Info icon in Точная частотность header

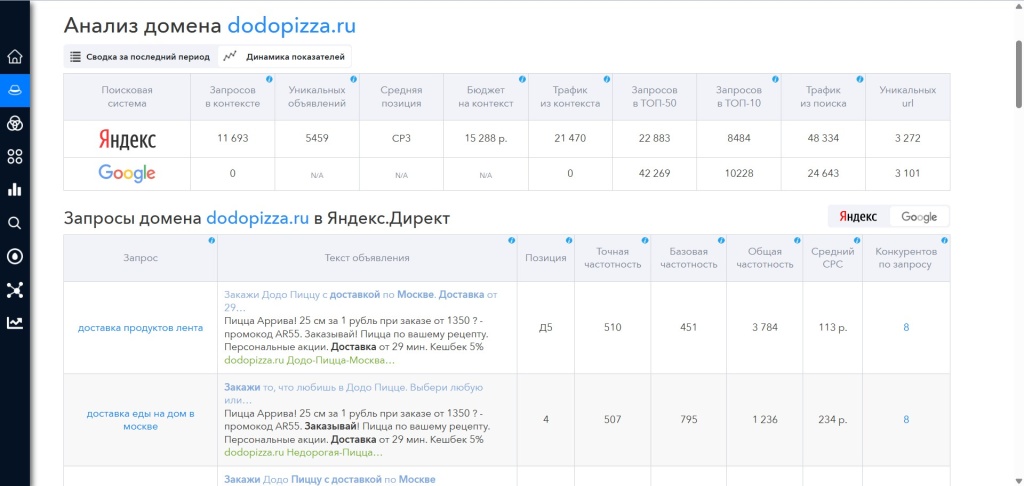coord(645,240)
